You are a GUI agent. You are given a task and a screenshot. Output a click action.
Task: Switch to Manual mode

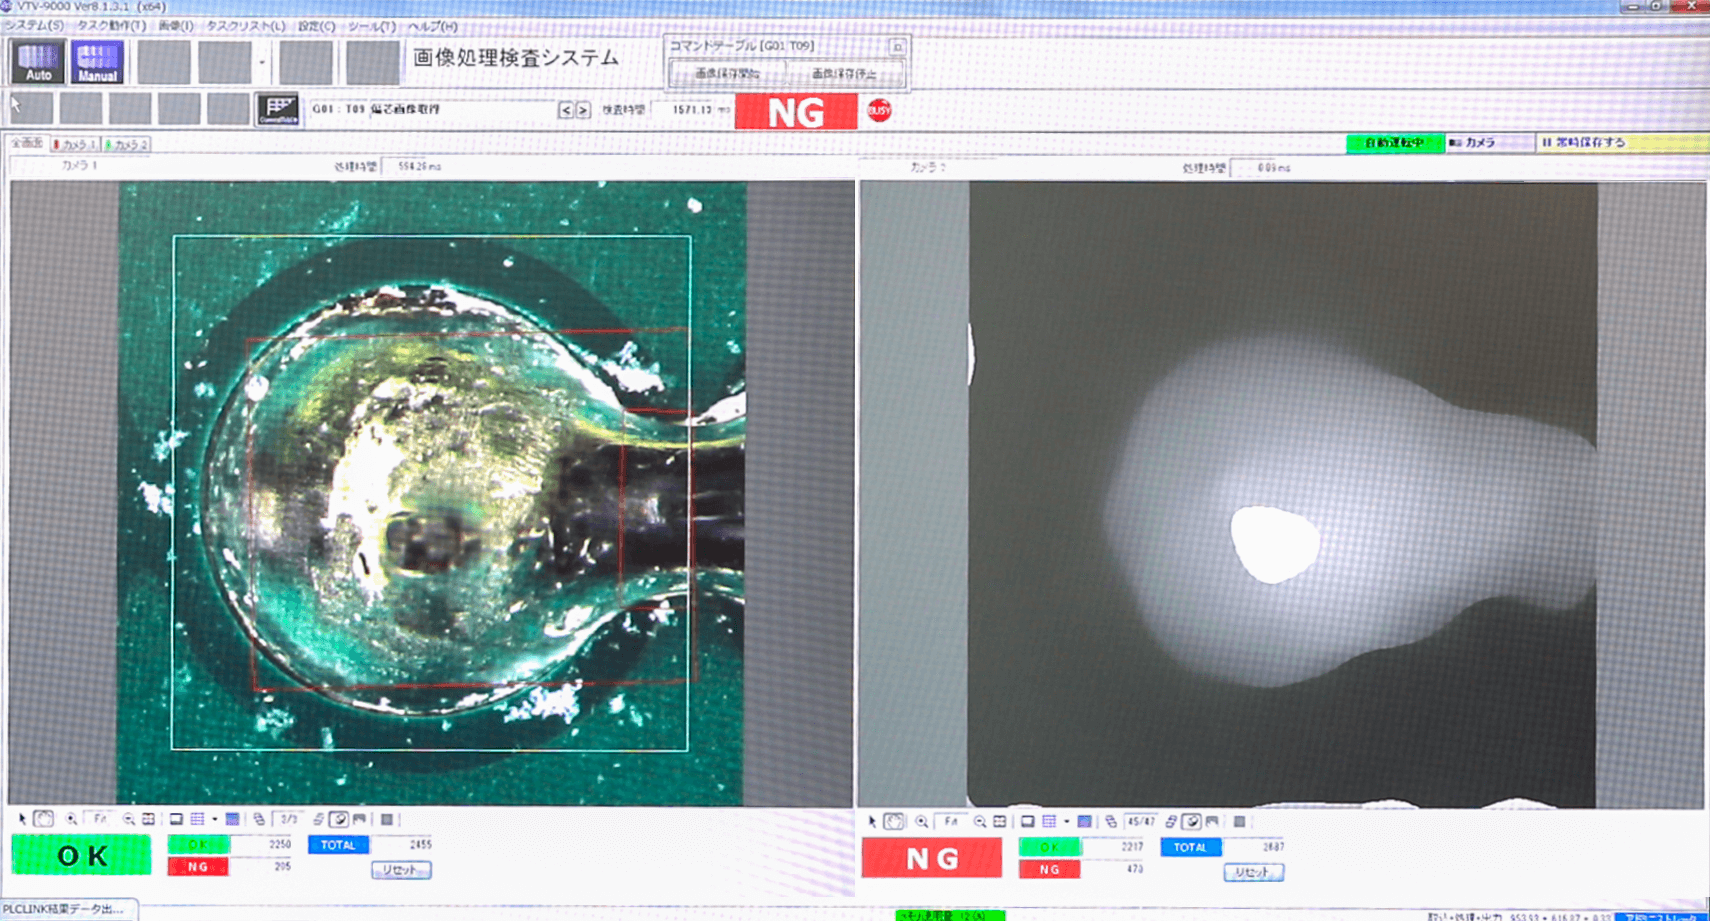click(97, 62)
